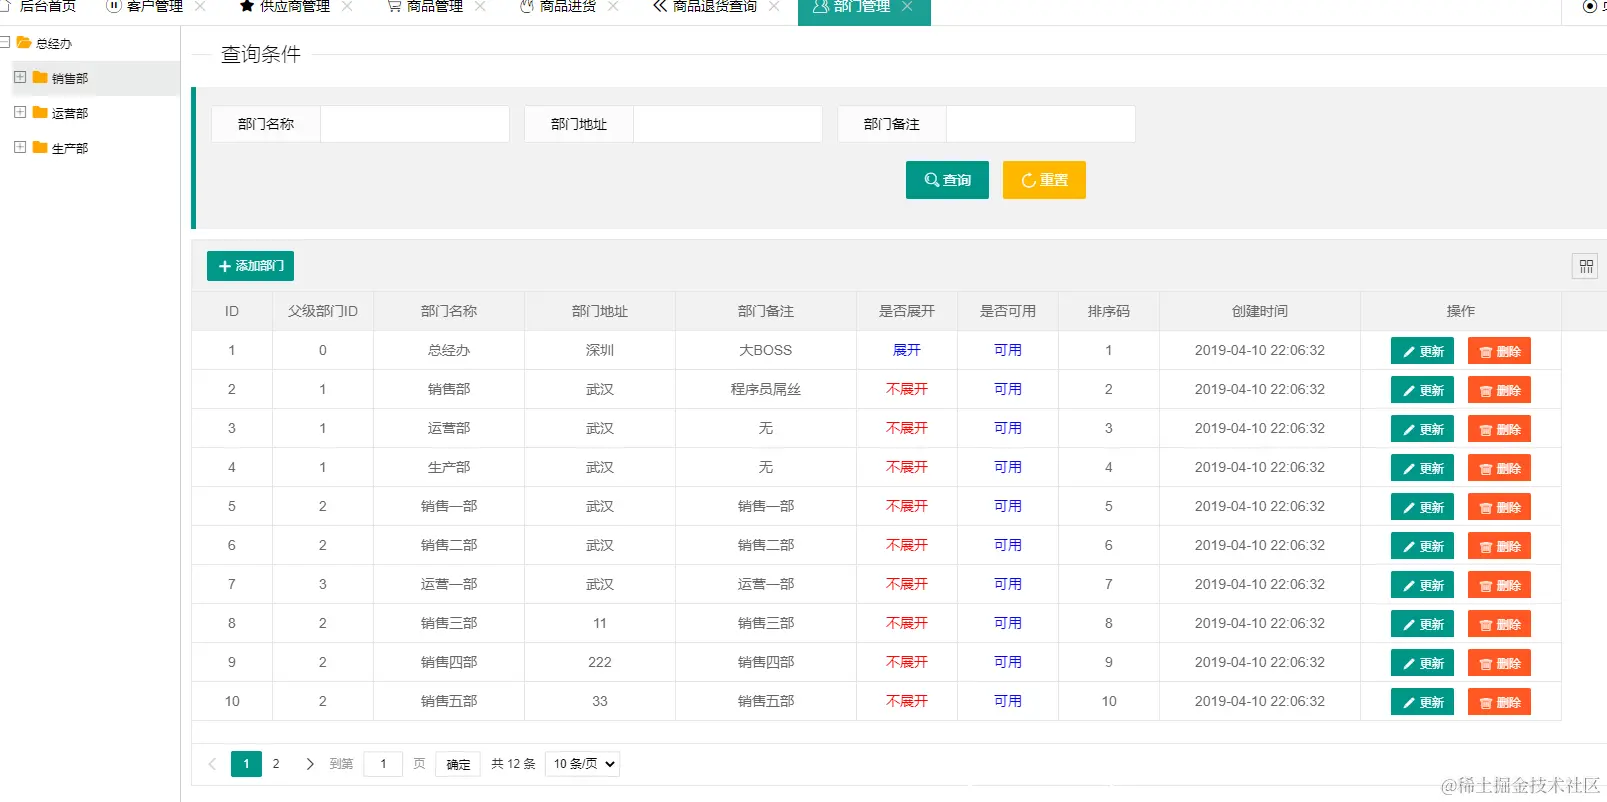1607x802 pixels.
Task: Delete the 销售五部 row
Action: 1499,702
